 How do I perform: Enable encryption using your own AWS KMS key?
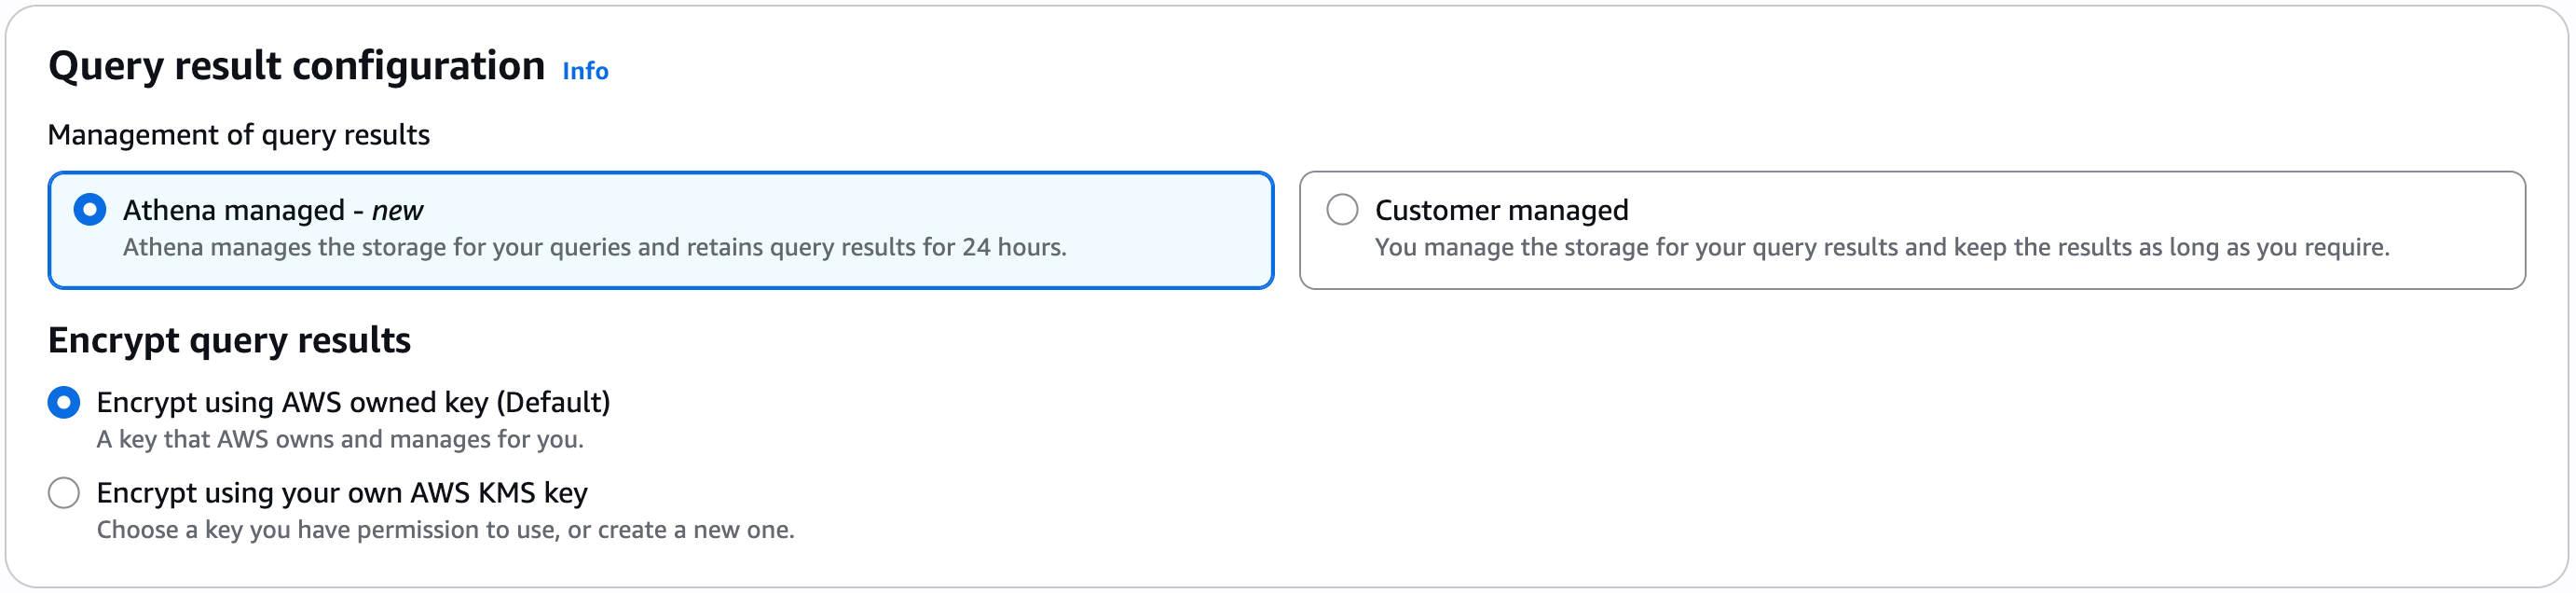click(x=64, y=492)
